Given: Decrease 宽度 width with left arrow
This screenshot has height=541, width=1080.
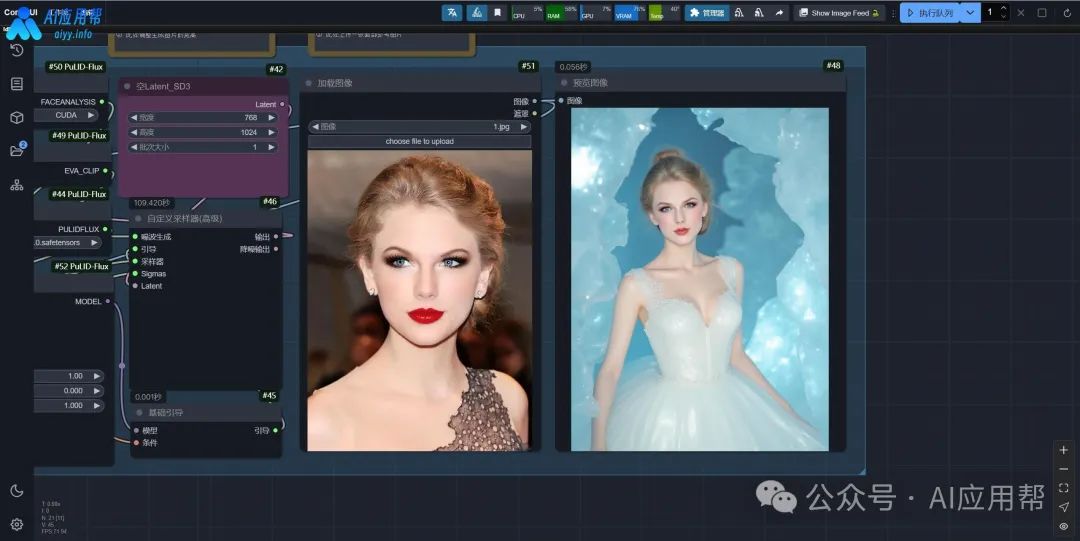Looking at the screenshot, I should click(x=134, y=118).
